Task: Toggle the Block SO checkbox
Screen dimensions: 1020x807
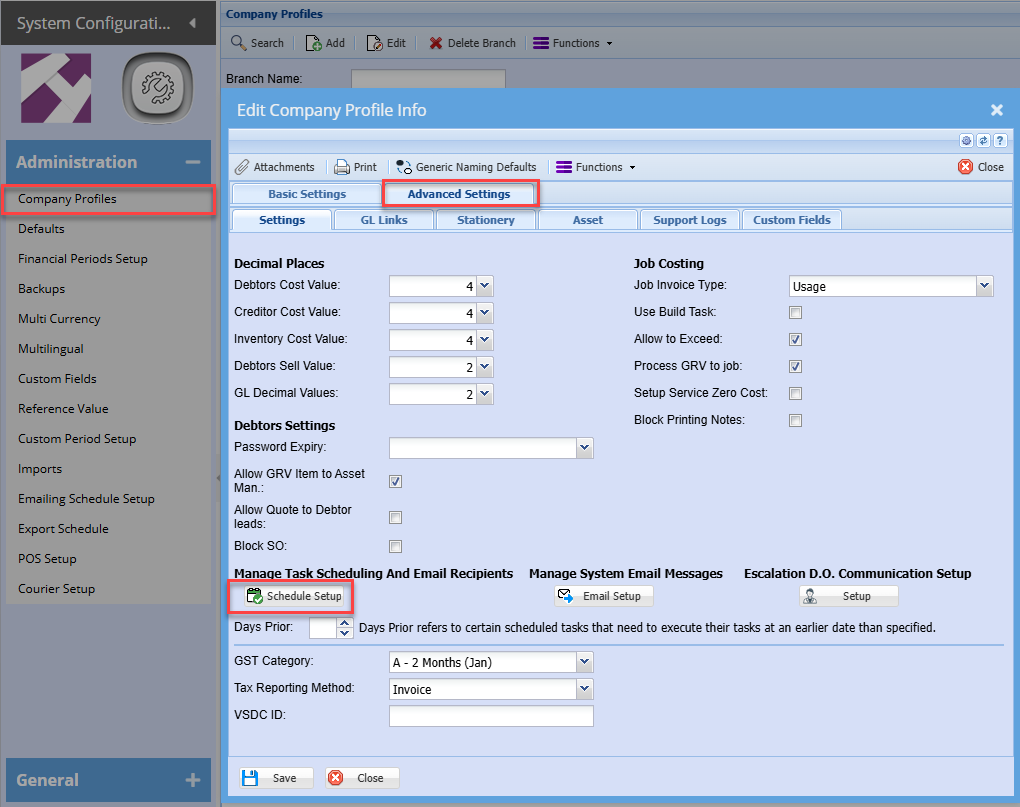Action: pyautogui.click(x=395, y=547)
